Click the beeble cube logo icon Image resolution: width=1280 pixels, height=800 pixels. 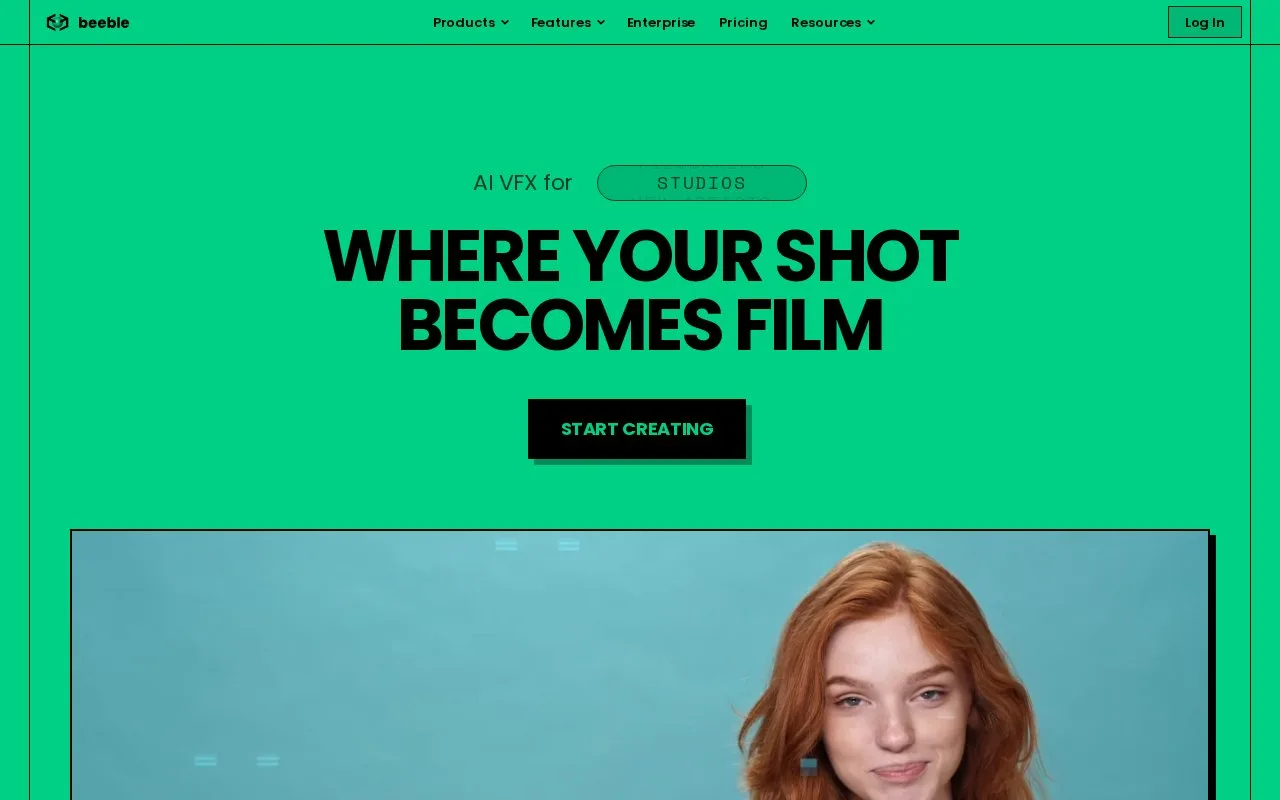57,22
